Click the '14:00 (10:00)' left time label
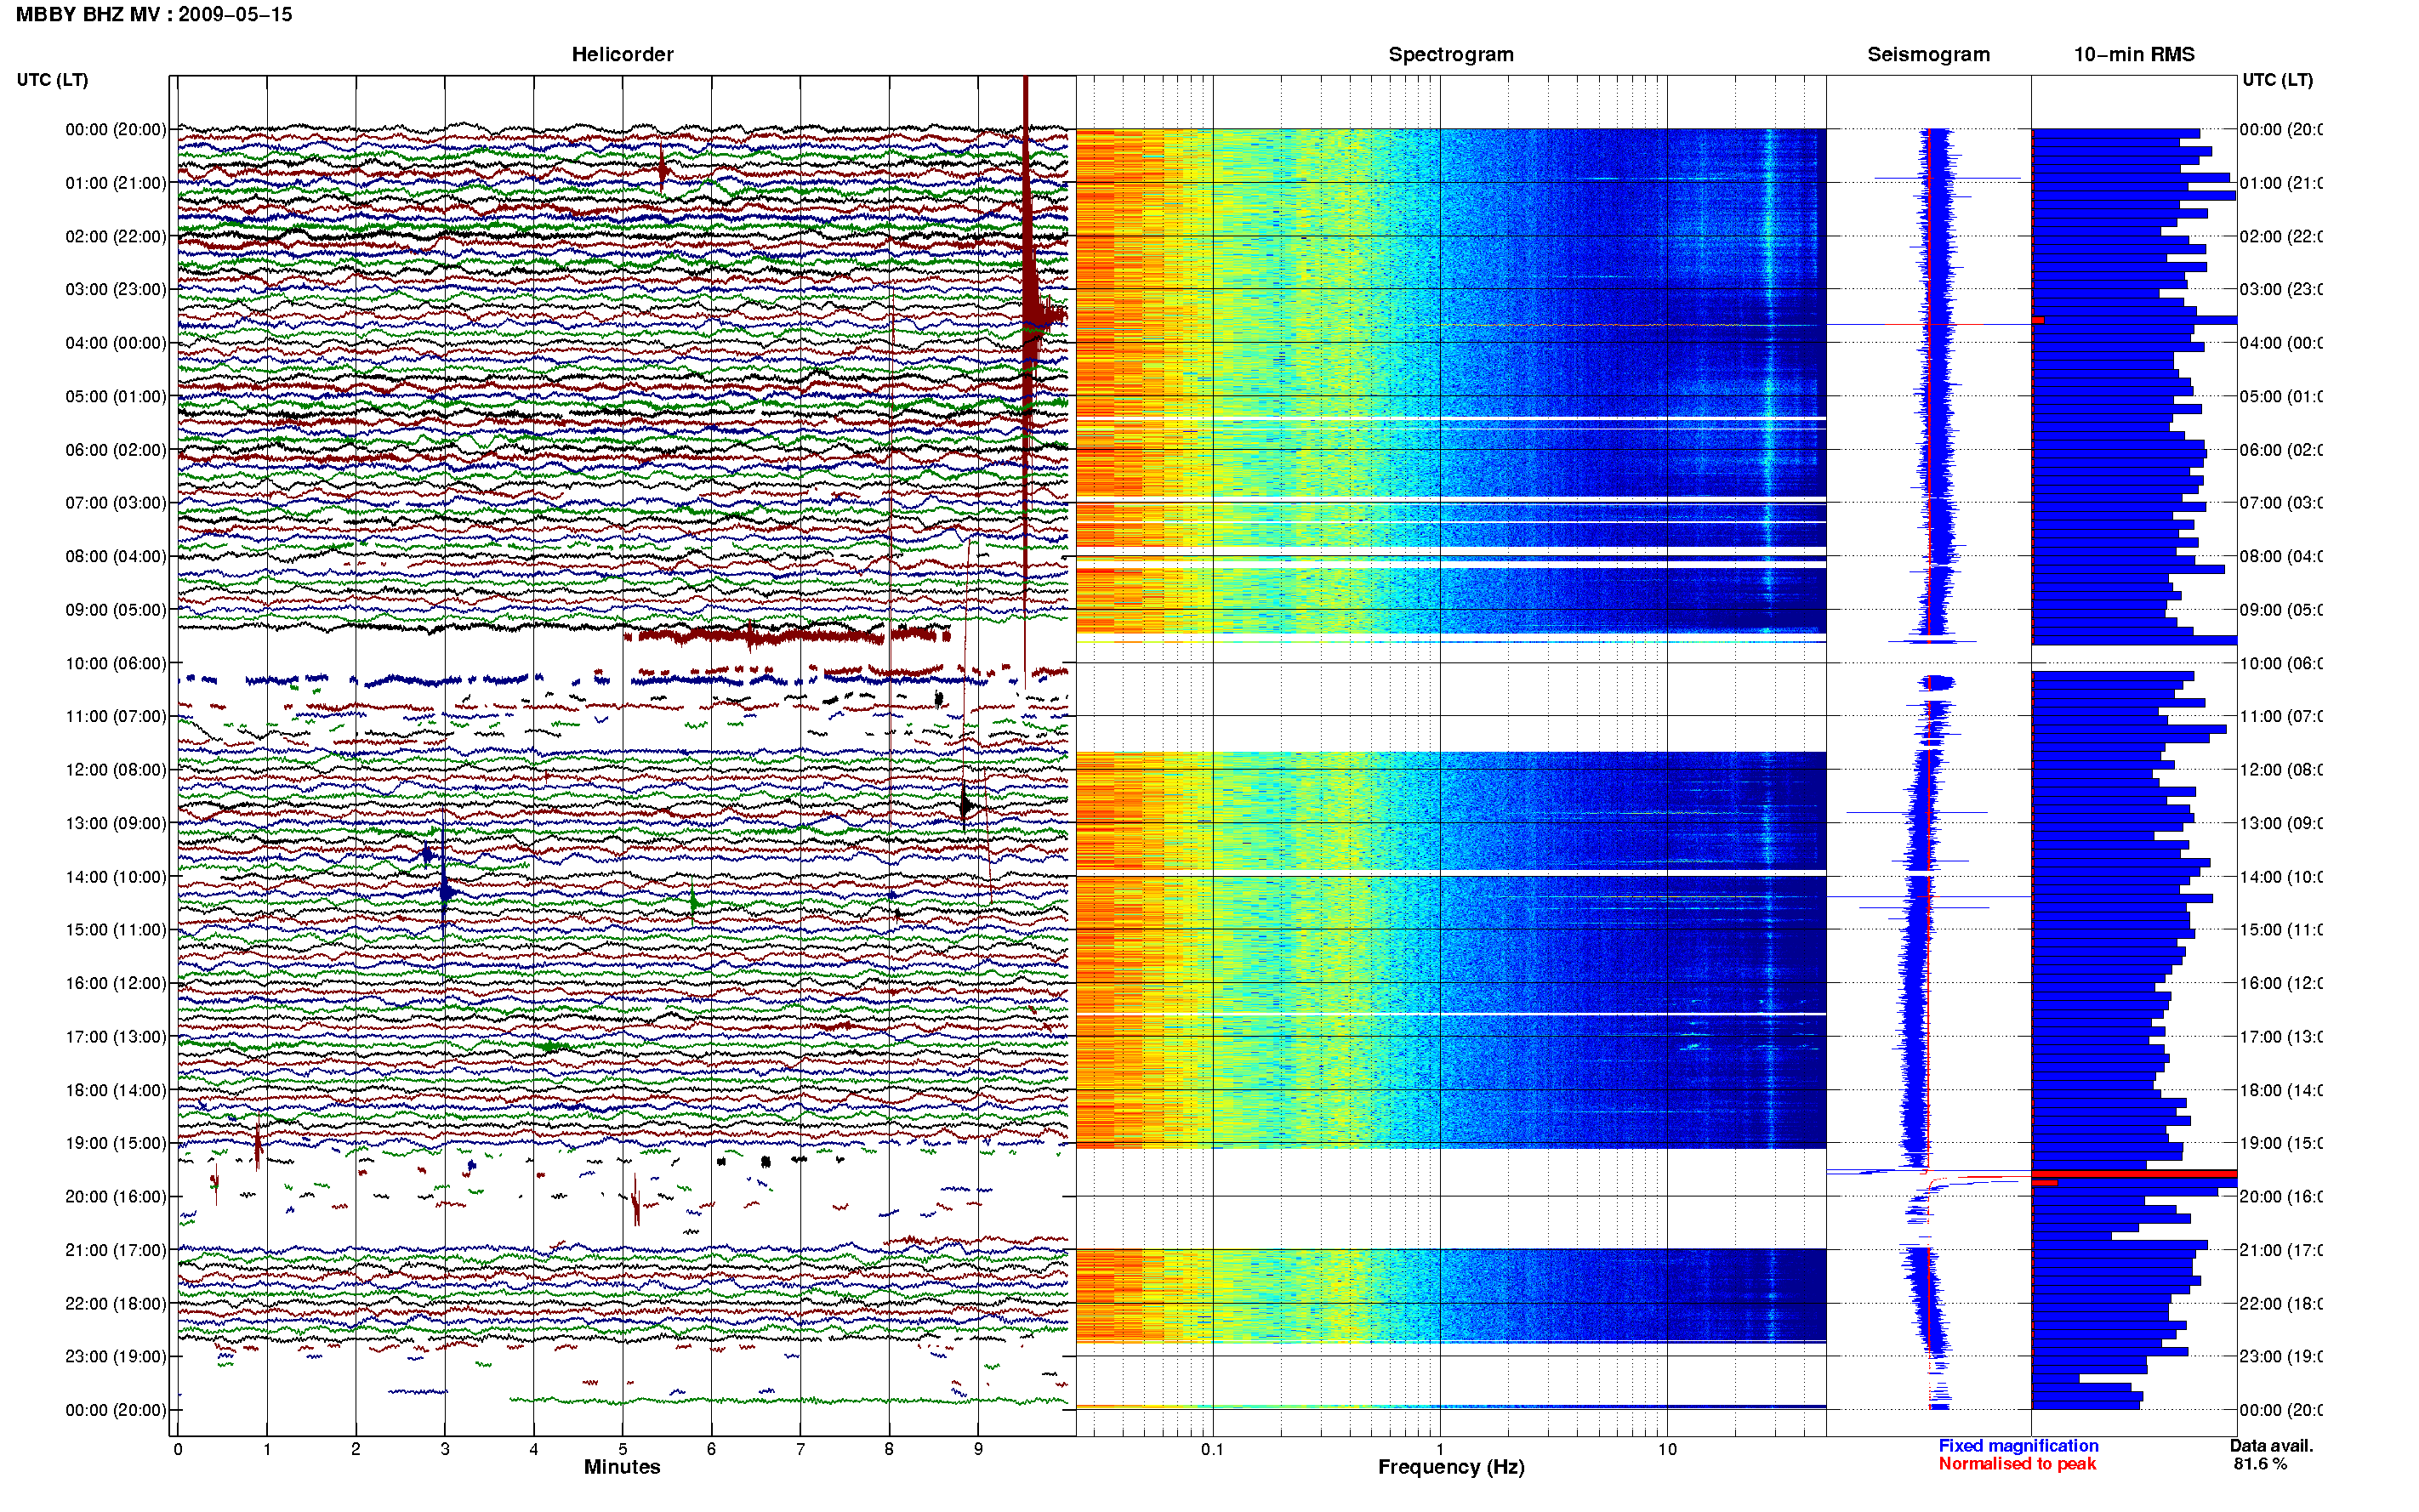Image resolution: width=2419 pixels, height=1512 pixels. coord(116,877)
